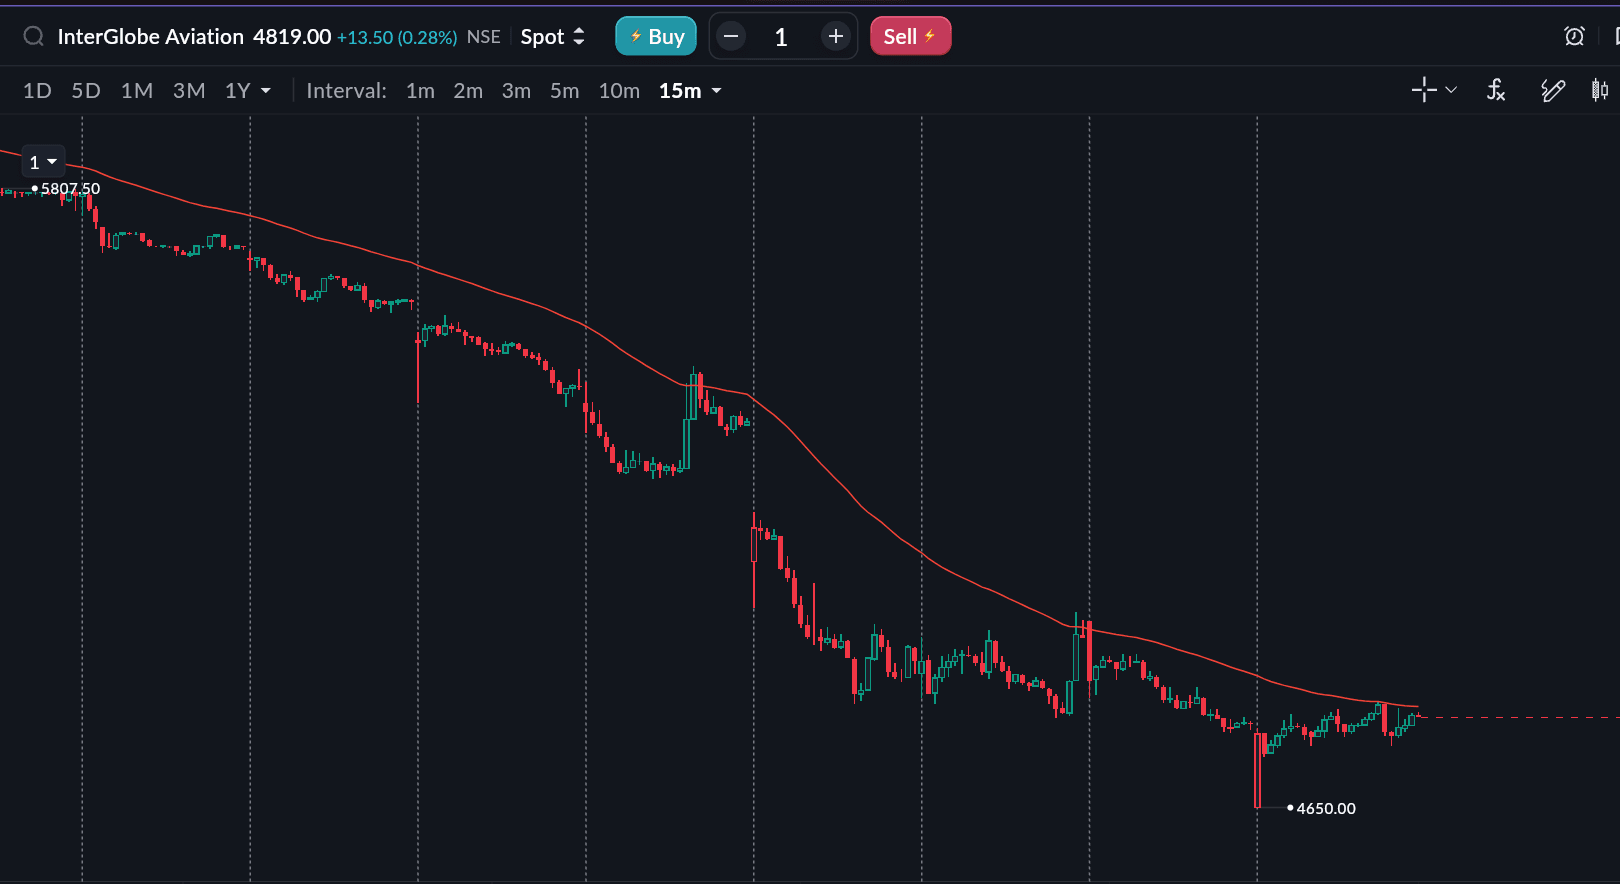The image size is (1620, 884).
Task: Switch chart range to 1D
Action: [x=37, y=91]
